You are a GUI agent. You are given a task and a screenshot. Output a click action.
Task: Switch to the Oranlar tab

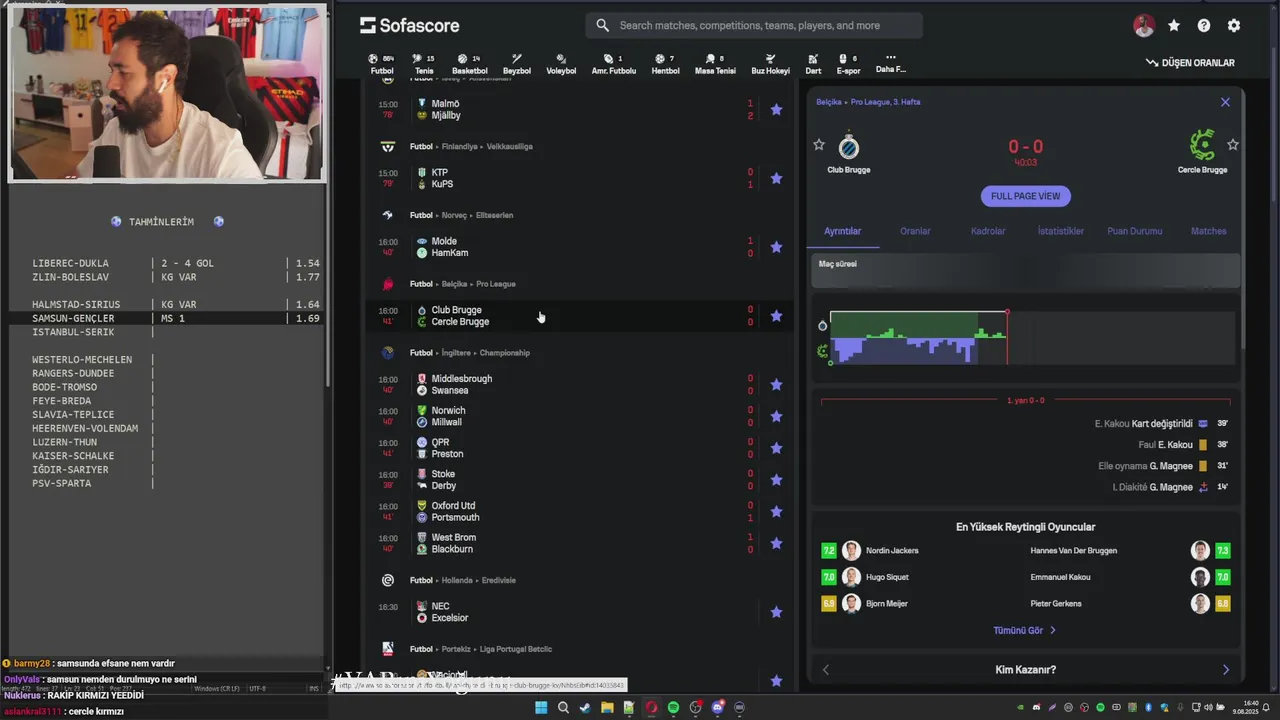(x=915, y=231)
